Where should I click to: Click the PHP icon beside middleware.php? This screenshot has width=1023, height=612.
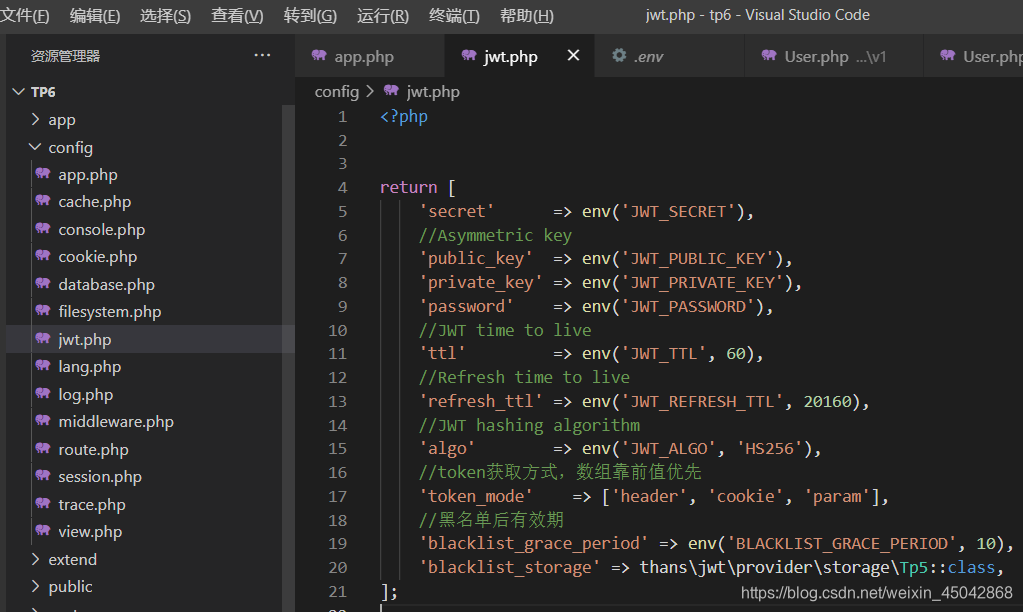(43, 421)
